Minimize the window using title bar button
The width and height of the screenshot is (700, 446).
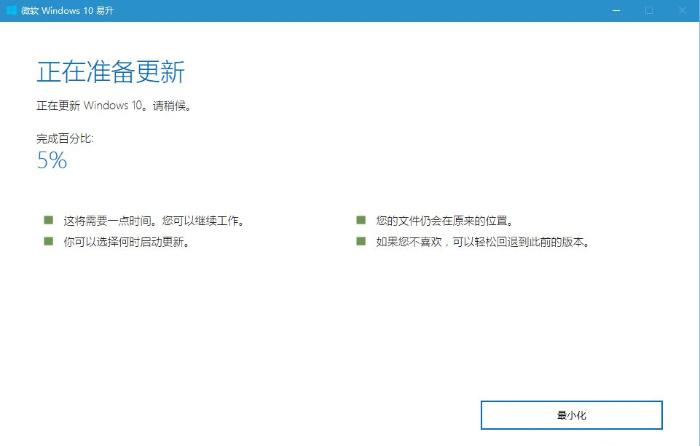tap(613, 10)
